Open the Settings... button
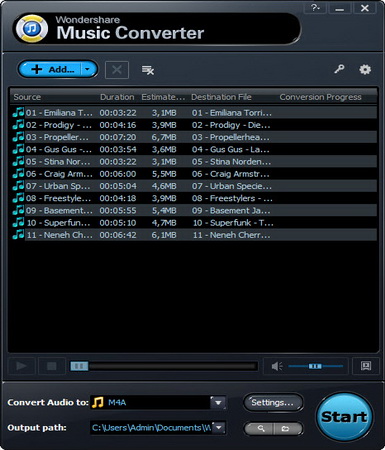 (x=273, y=403)
